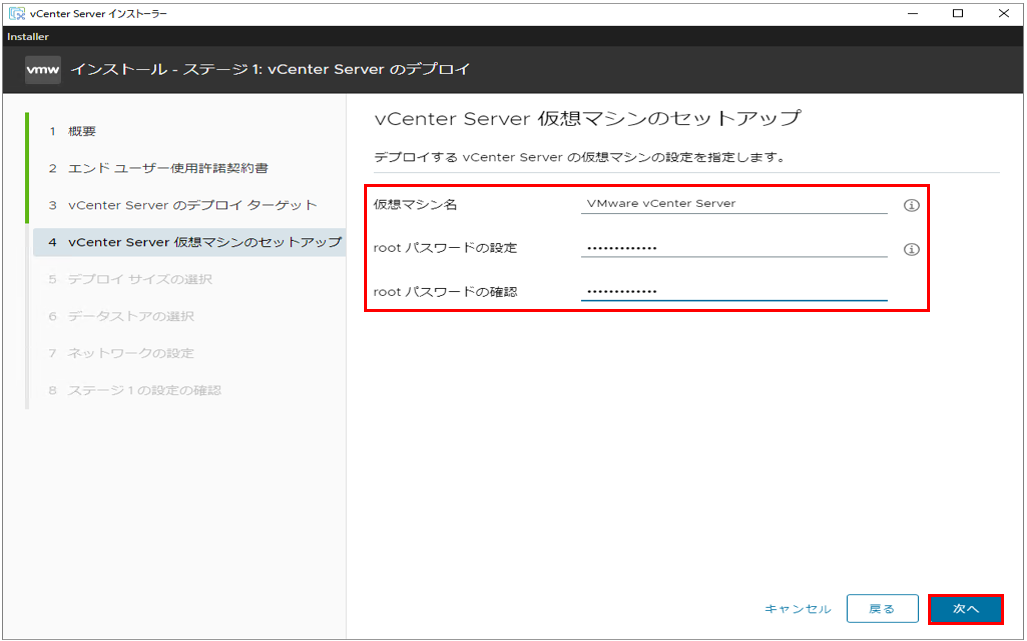This screenshot has height=641, width=1027.
Task: Click the 戻る button
Action: coord(882,609)
